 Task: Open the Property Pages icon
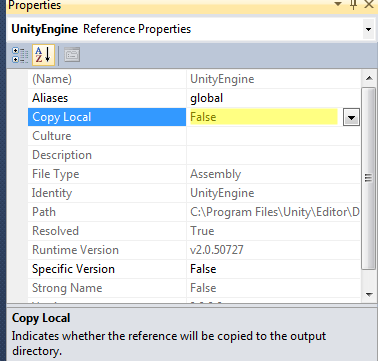(x=72, y=55)
